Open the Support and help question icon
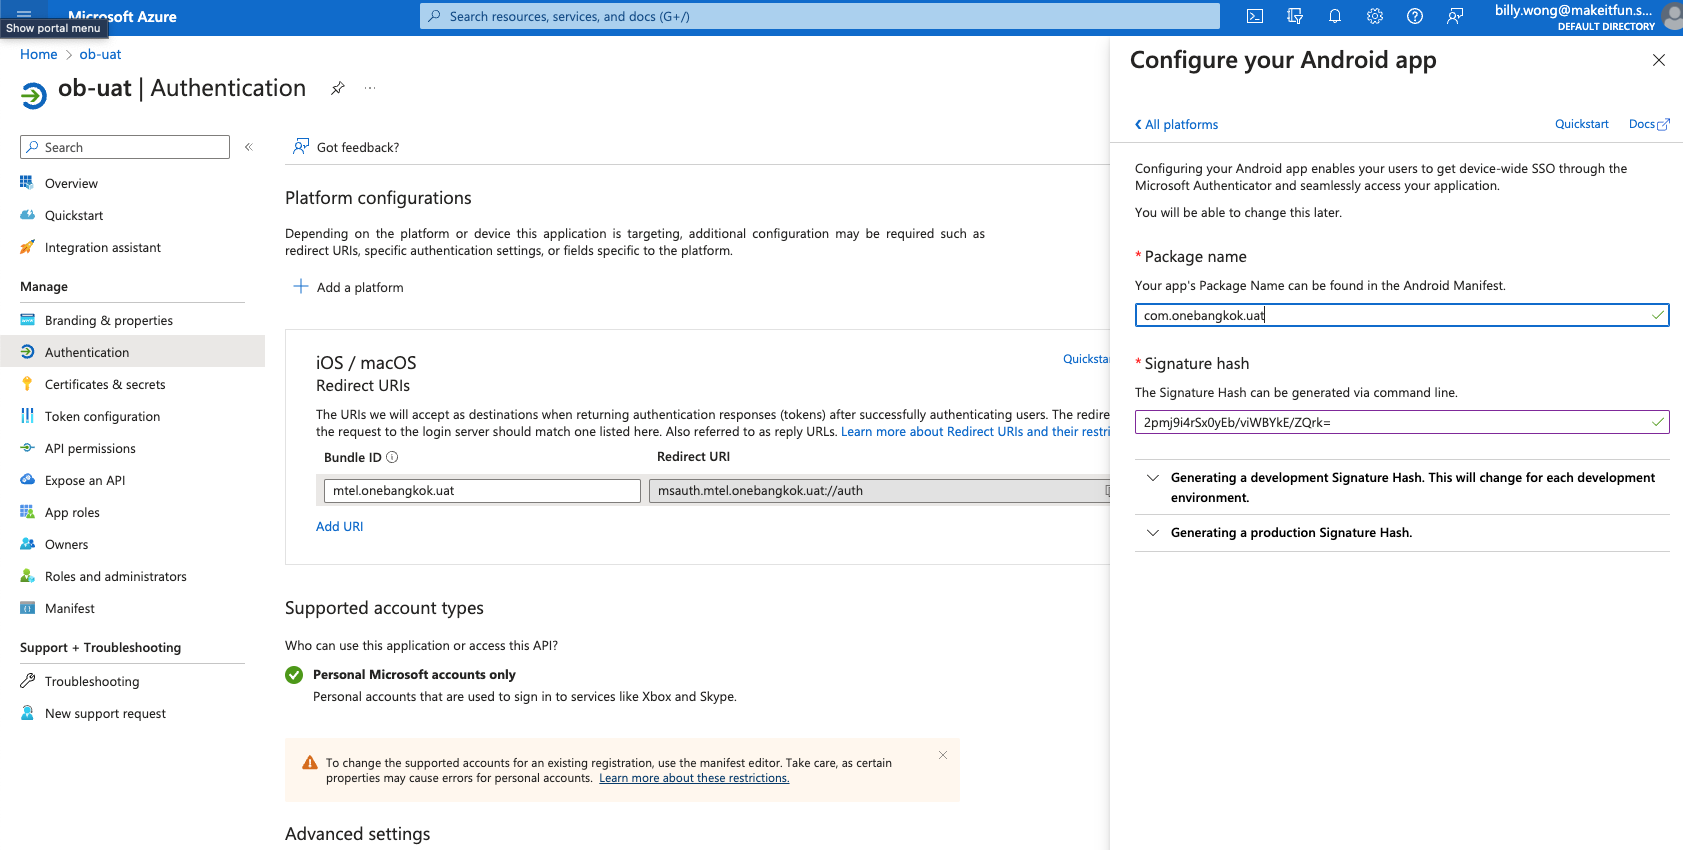1683x850 pixels. tap(1415, 16)
